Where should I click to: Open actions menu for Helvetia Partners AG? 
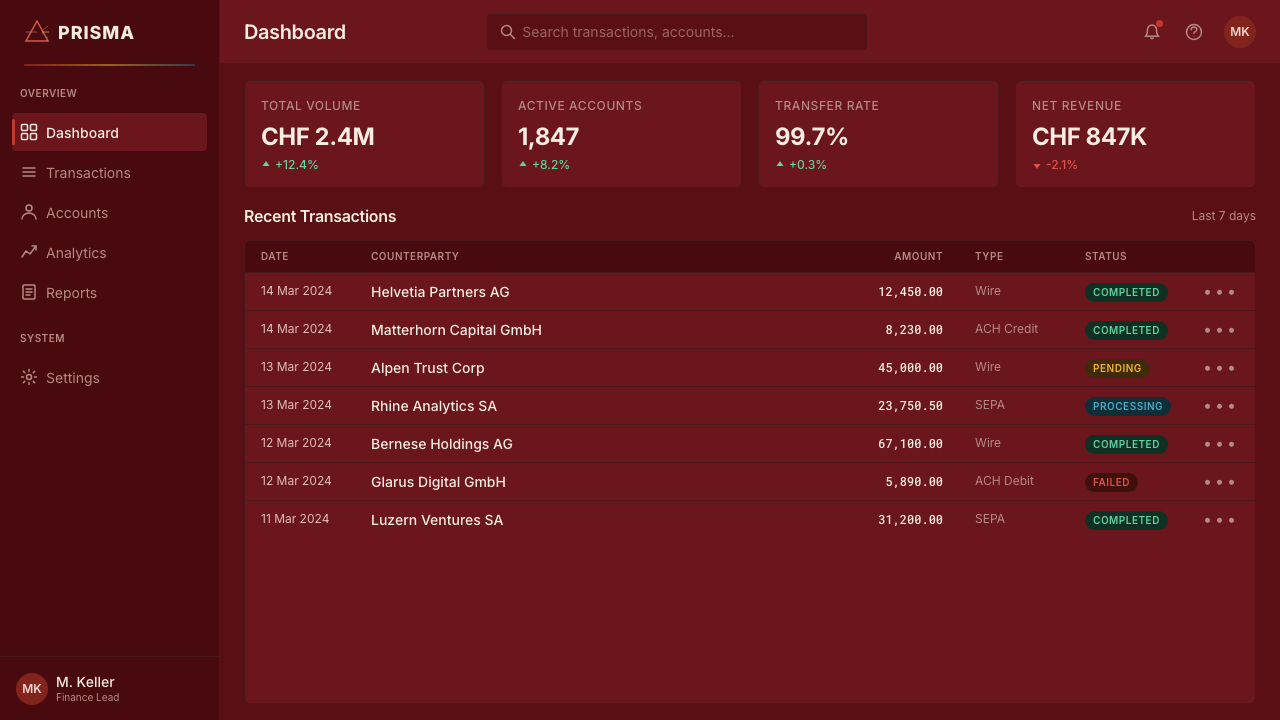[x=1219, y=292]
